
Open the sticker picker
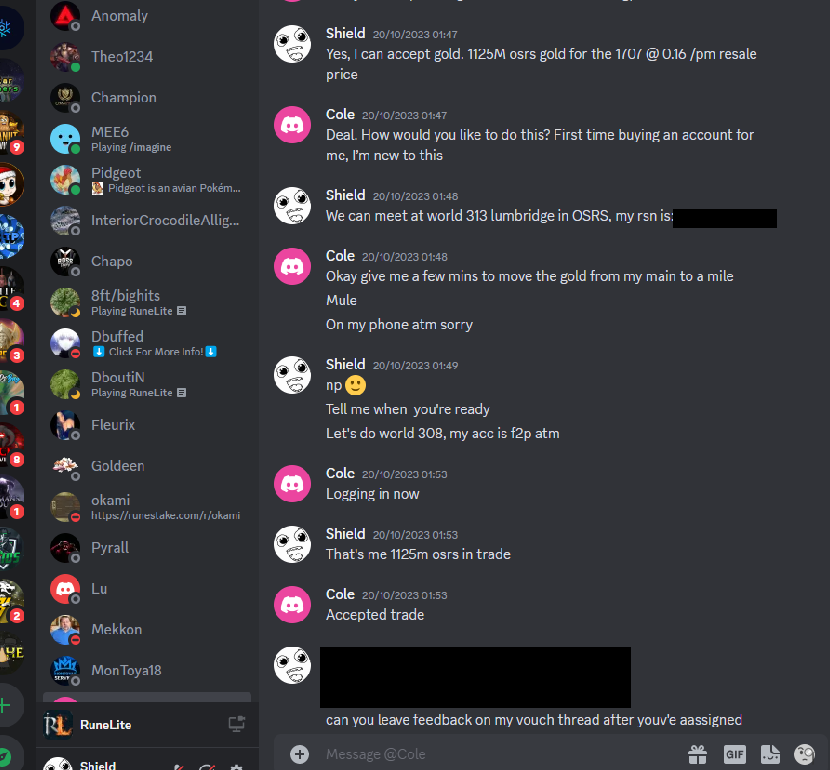[x=770, y=754]
